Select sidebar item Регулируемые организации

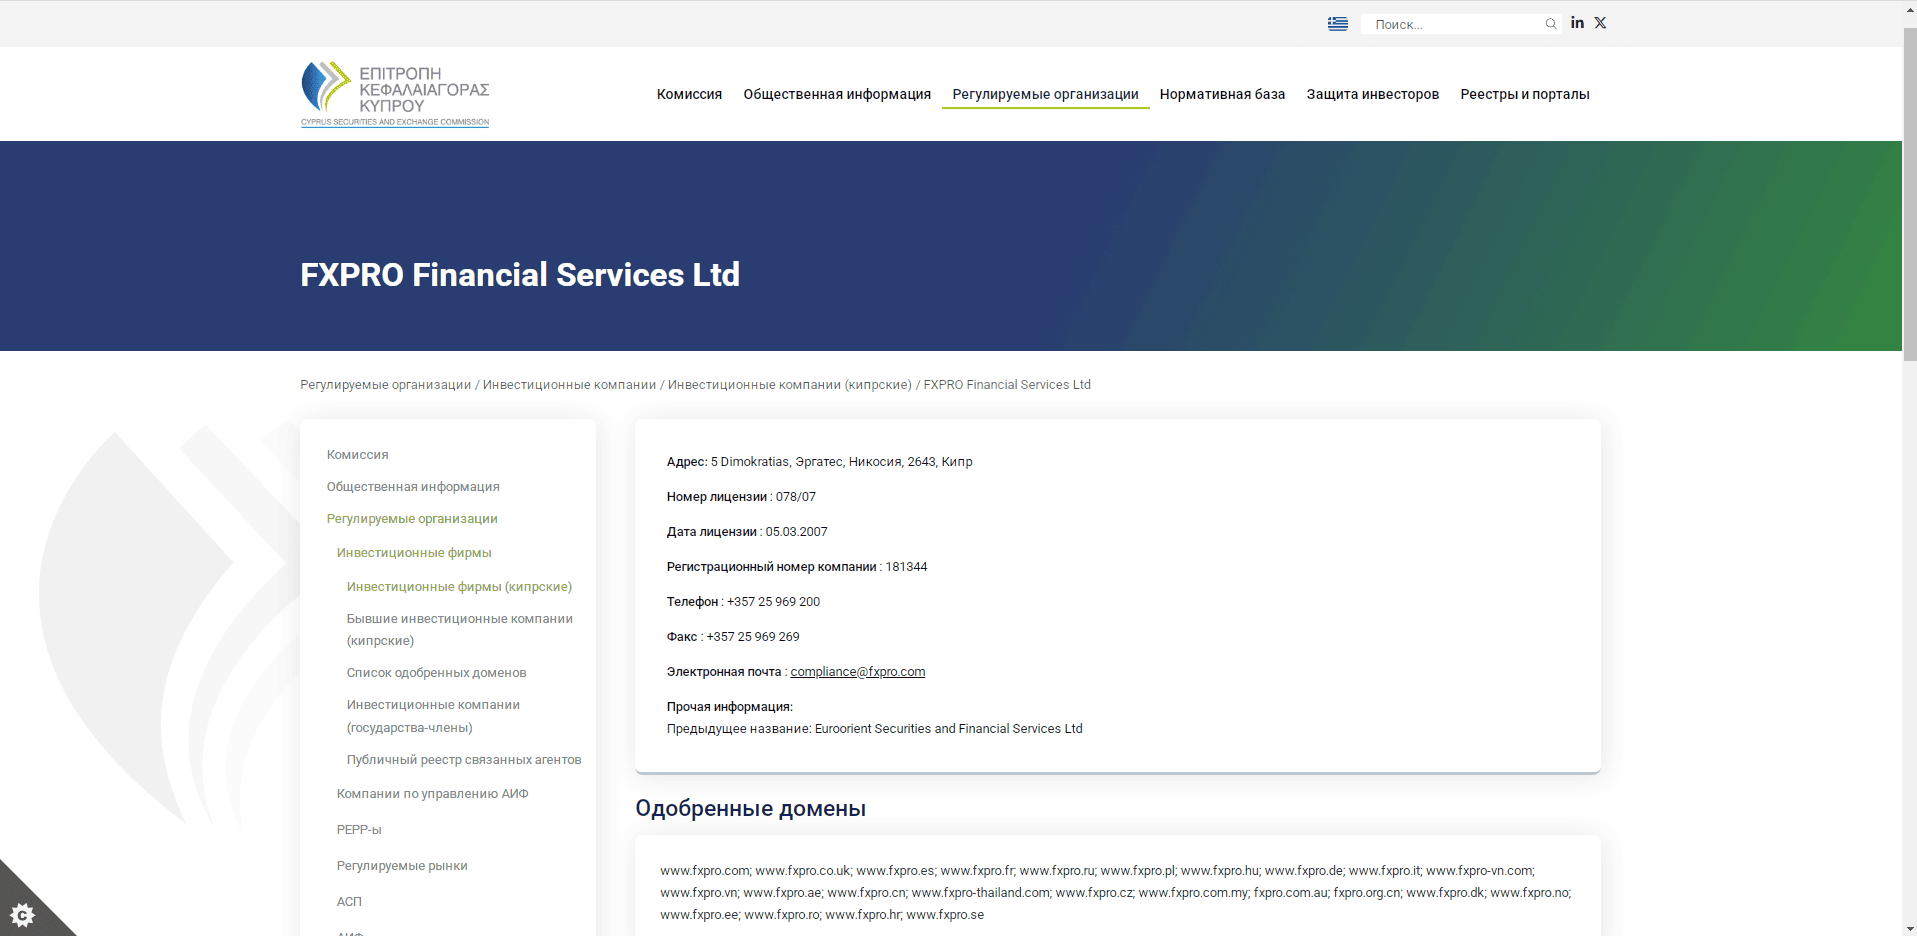412,519
